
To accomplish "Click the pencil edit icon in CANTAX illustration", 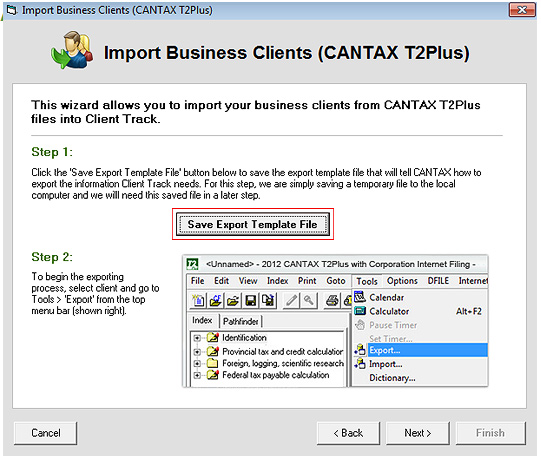I will coord(293,302).
